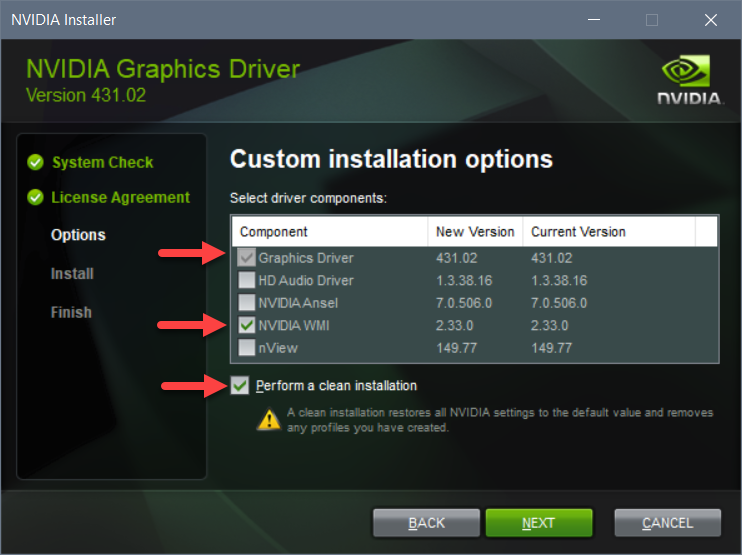Close the NVIDIA Installer window
This screenshot has height=555, width=742.
pyautogui.click(x=711, y=20)
